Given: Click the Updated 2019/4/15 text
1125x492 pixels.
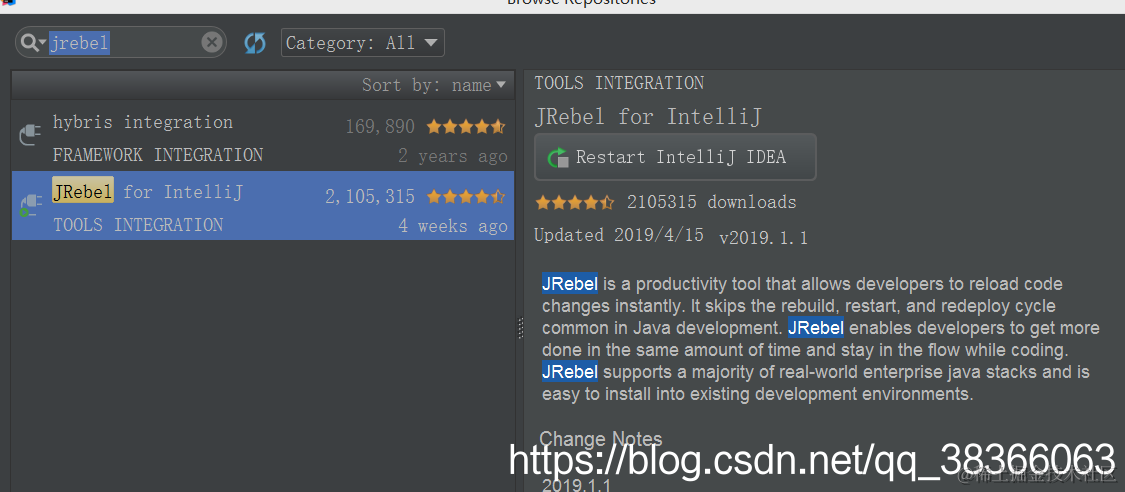Looking at the screenshot, I should point(619,235).
